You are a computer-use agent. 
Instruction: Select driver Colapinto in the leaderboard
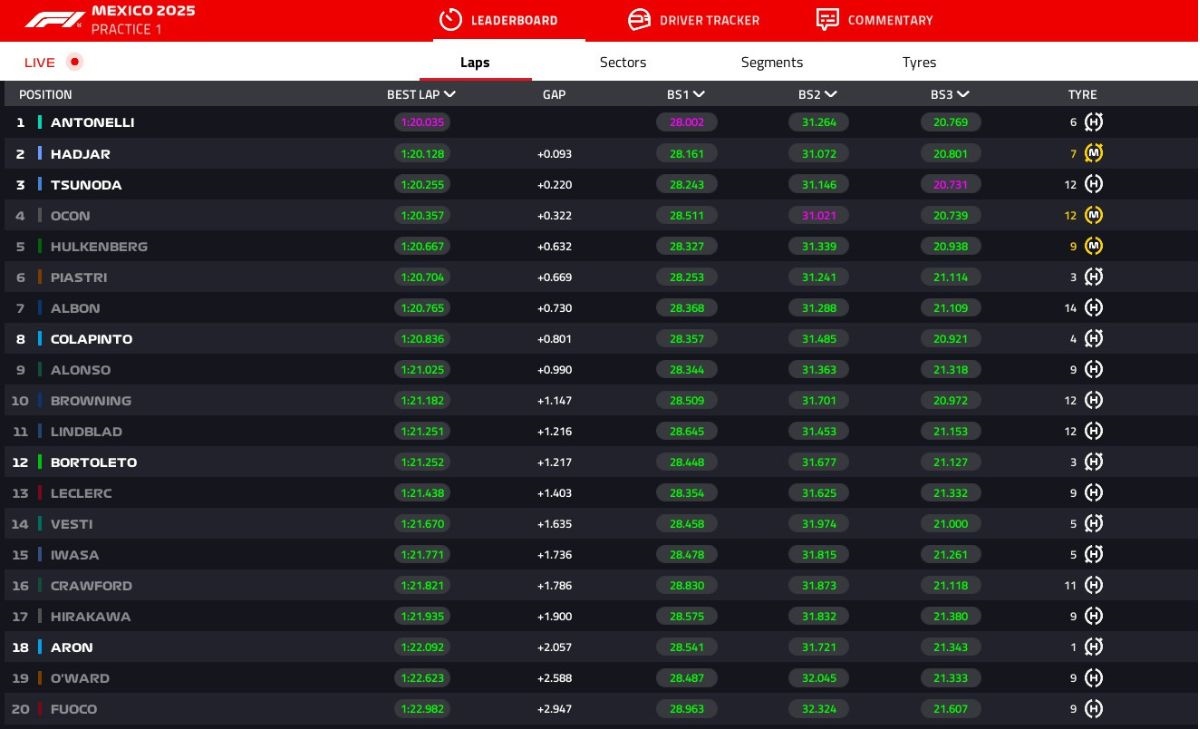tap(91, 339)
